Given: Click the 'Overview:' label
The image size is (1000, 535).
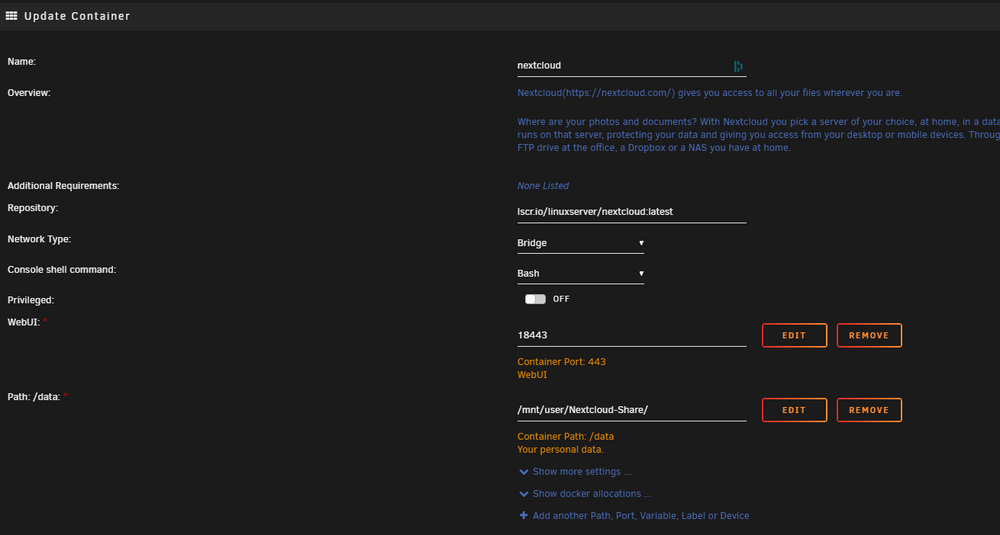Looking at the screenshot, I should coord(29,92).
